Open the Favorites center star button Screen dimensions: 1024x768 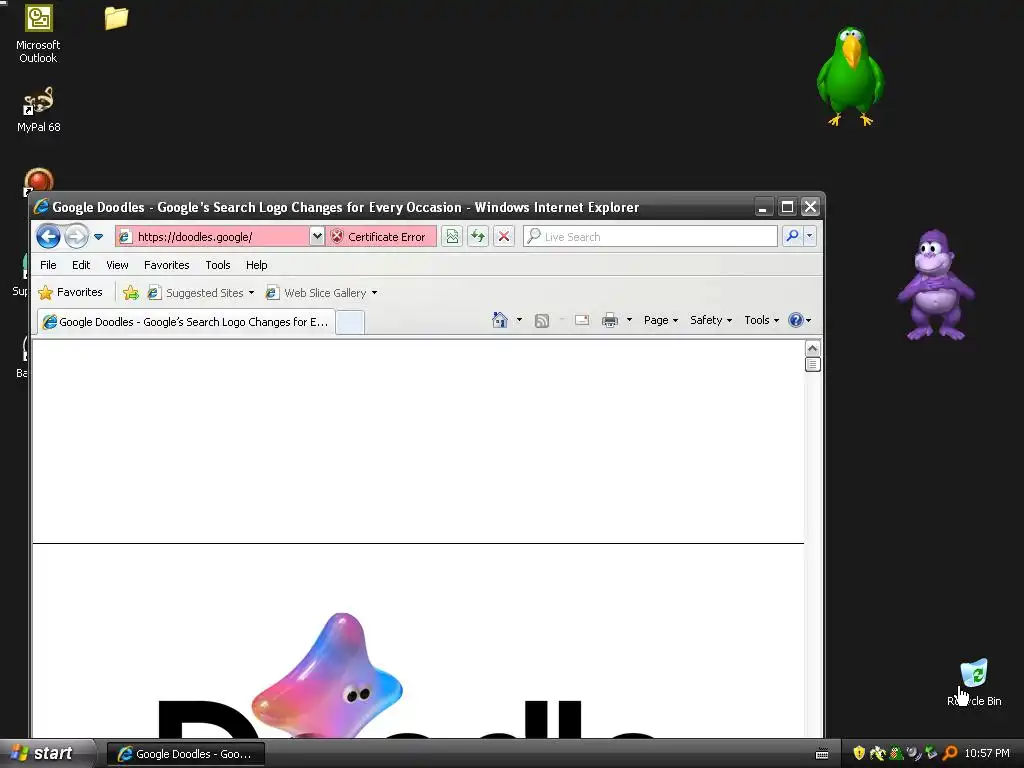[71, 293]
